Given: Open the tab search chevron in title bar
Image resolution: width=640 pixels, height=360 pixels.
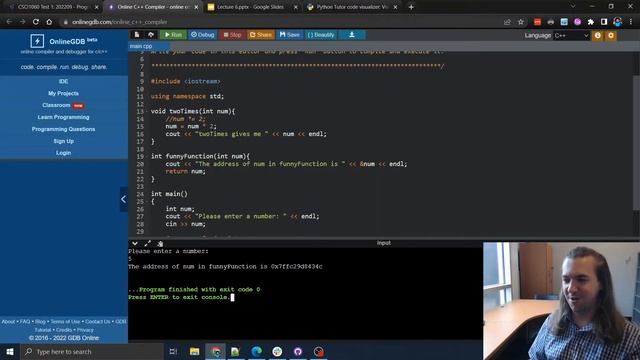Looking at the screenshot, I should tap(573, 7).
